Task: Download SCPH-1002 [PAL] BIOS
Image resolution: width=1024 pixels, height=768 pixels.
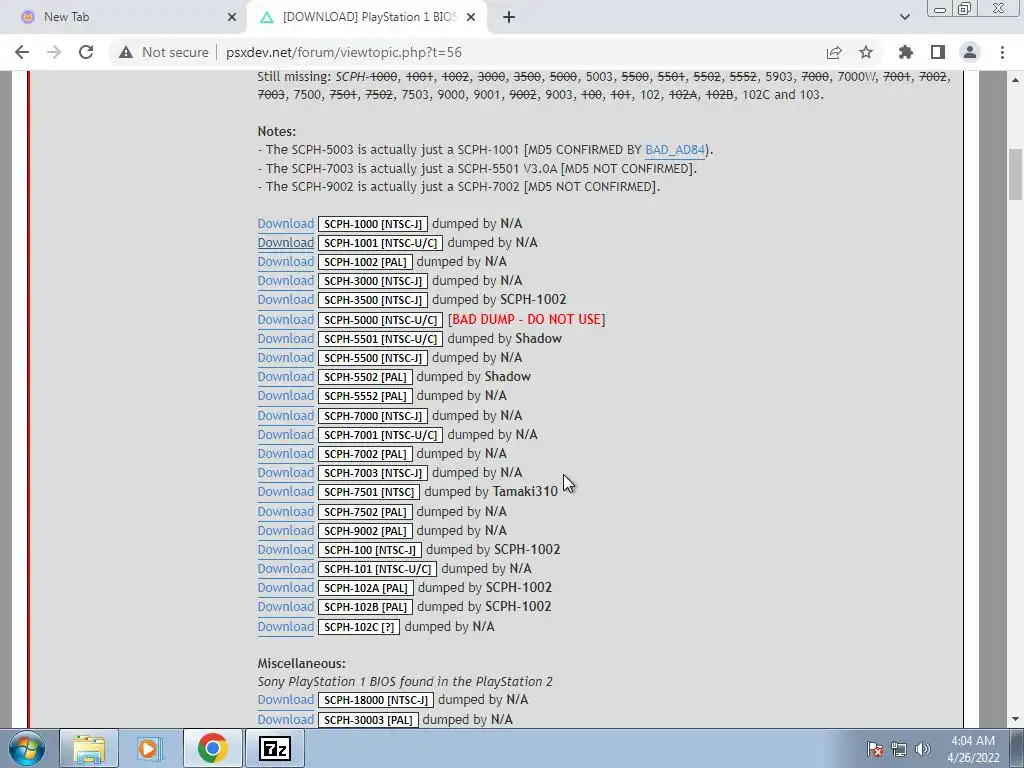Action: pyautogui.click(x=285, y=262)
